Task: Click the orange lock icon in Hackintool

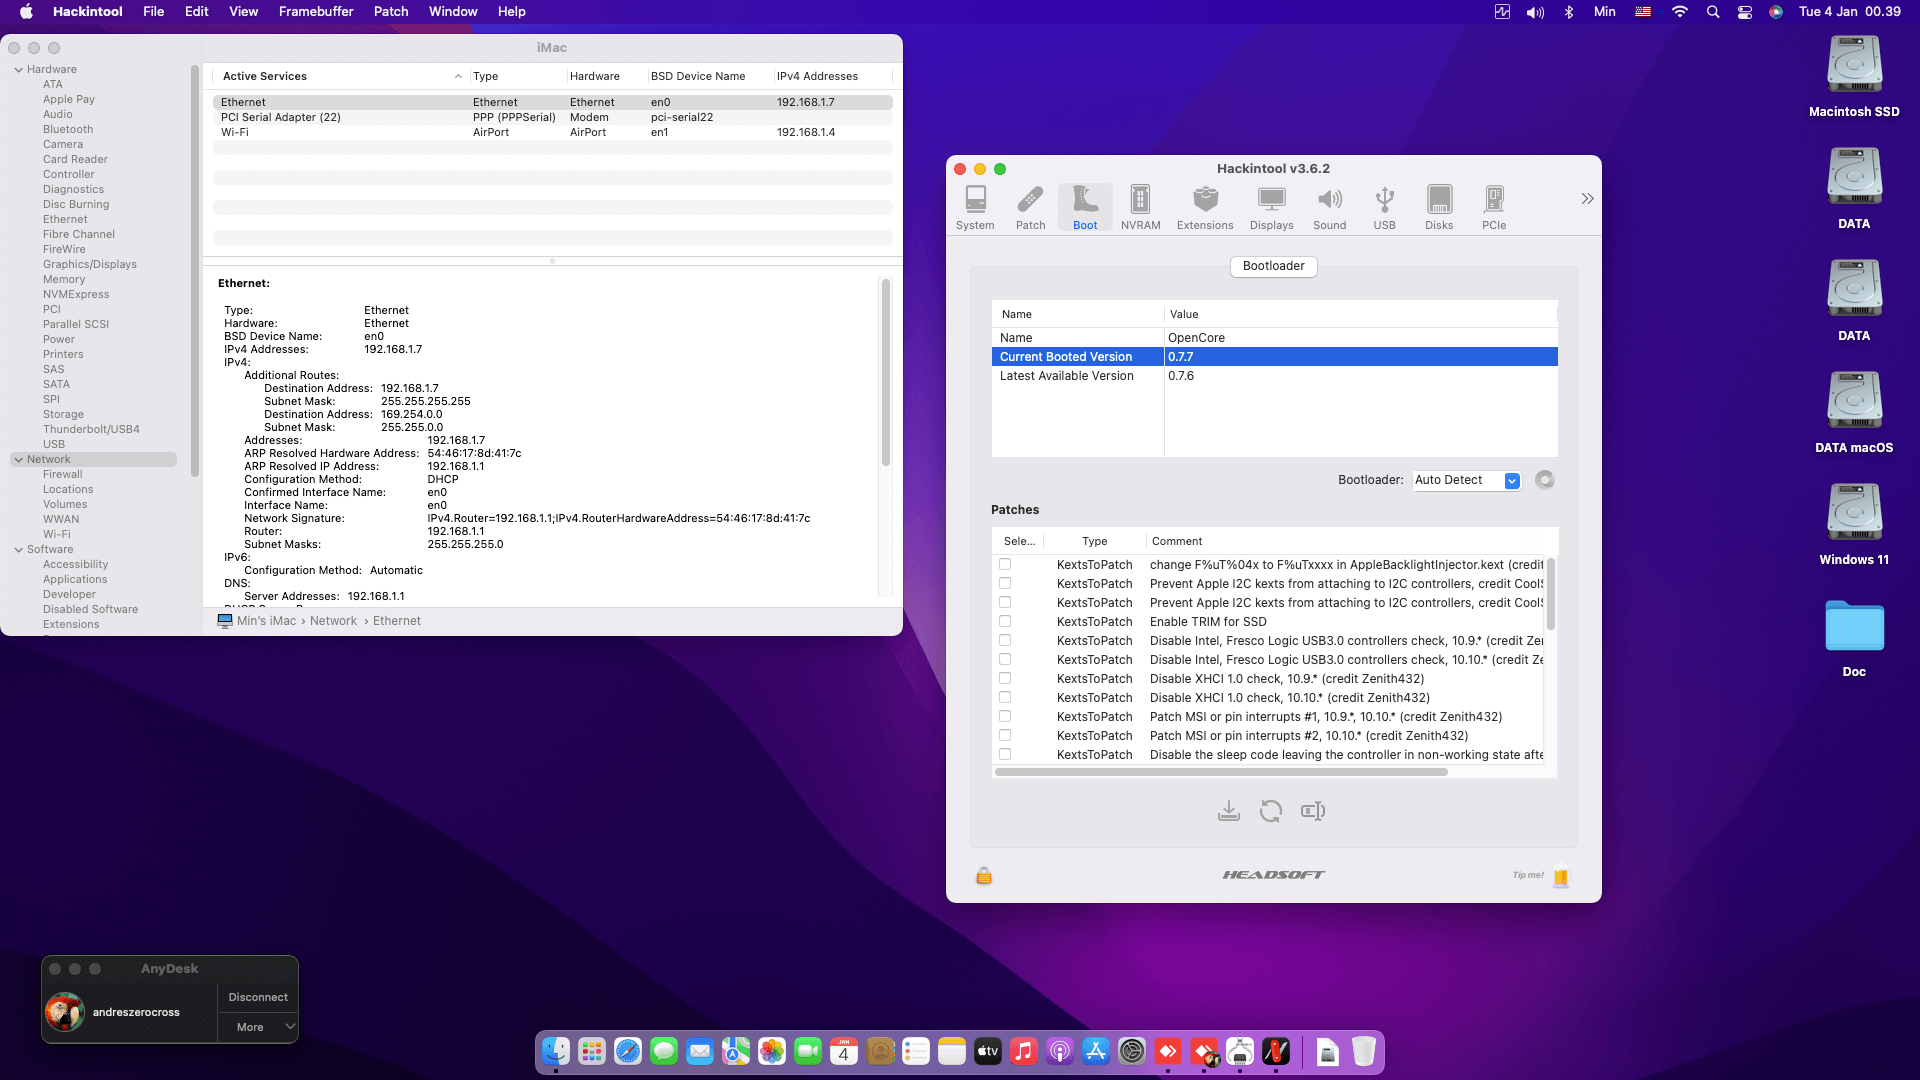Action: [984, 876]
